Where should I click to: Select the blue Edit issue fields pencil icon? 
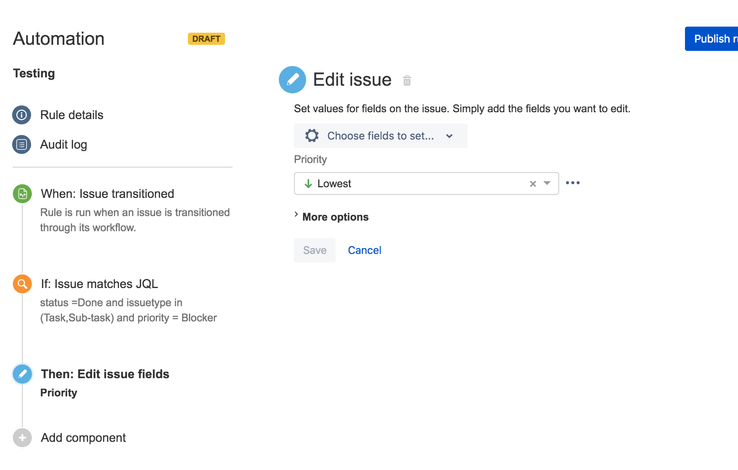22,374
